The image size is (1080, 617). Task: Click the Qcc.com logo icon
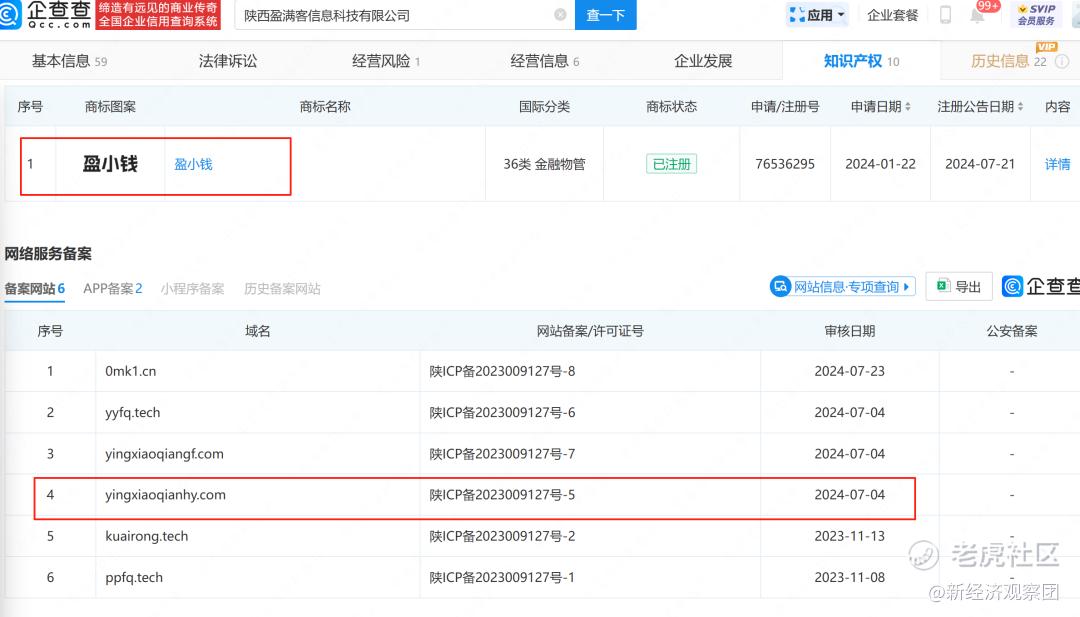10,14
